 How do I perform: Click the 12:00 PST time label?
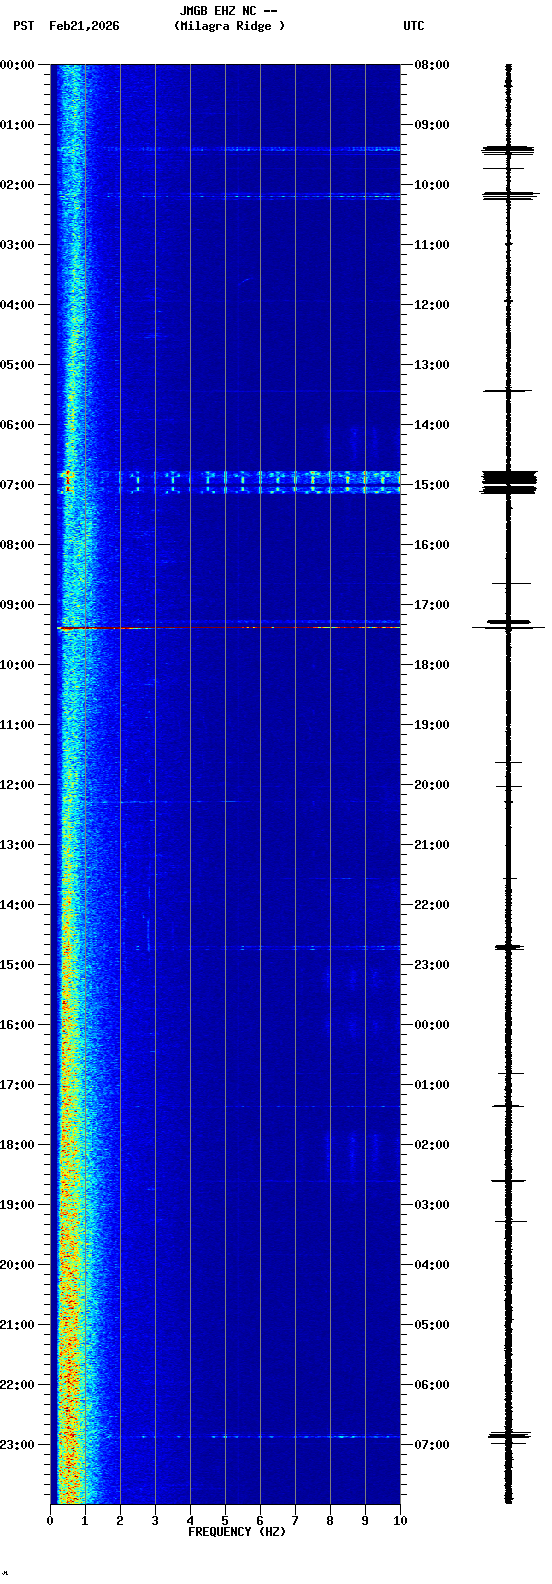click(x=18, y=785)
